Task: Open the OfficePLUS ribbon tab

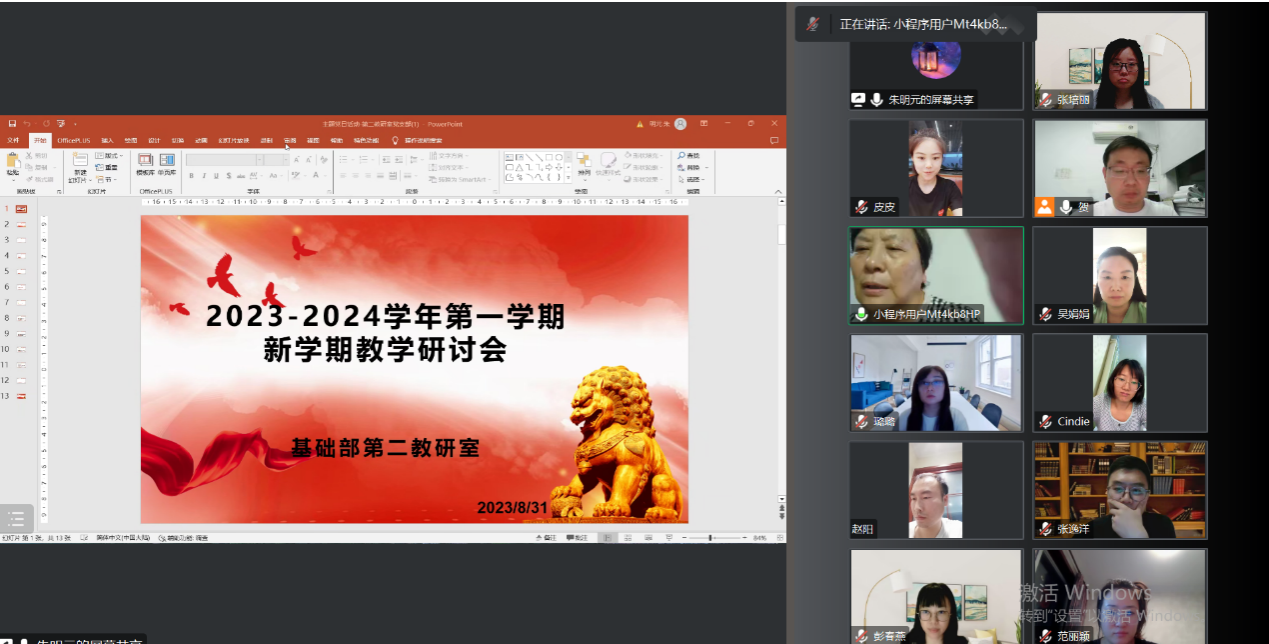Action: pyautogui.click(x=74, y=140)
